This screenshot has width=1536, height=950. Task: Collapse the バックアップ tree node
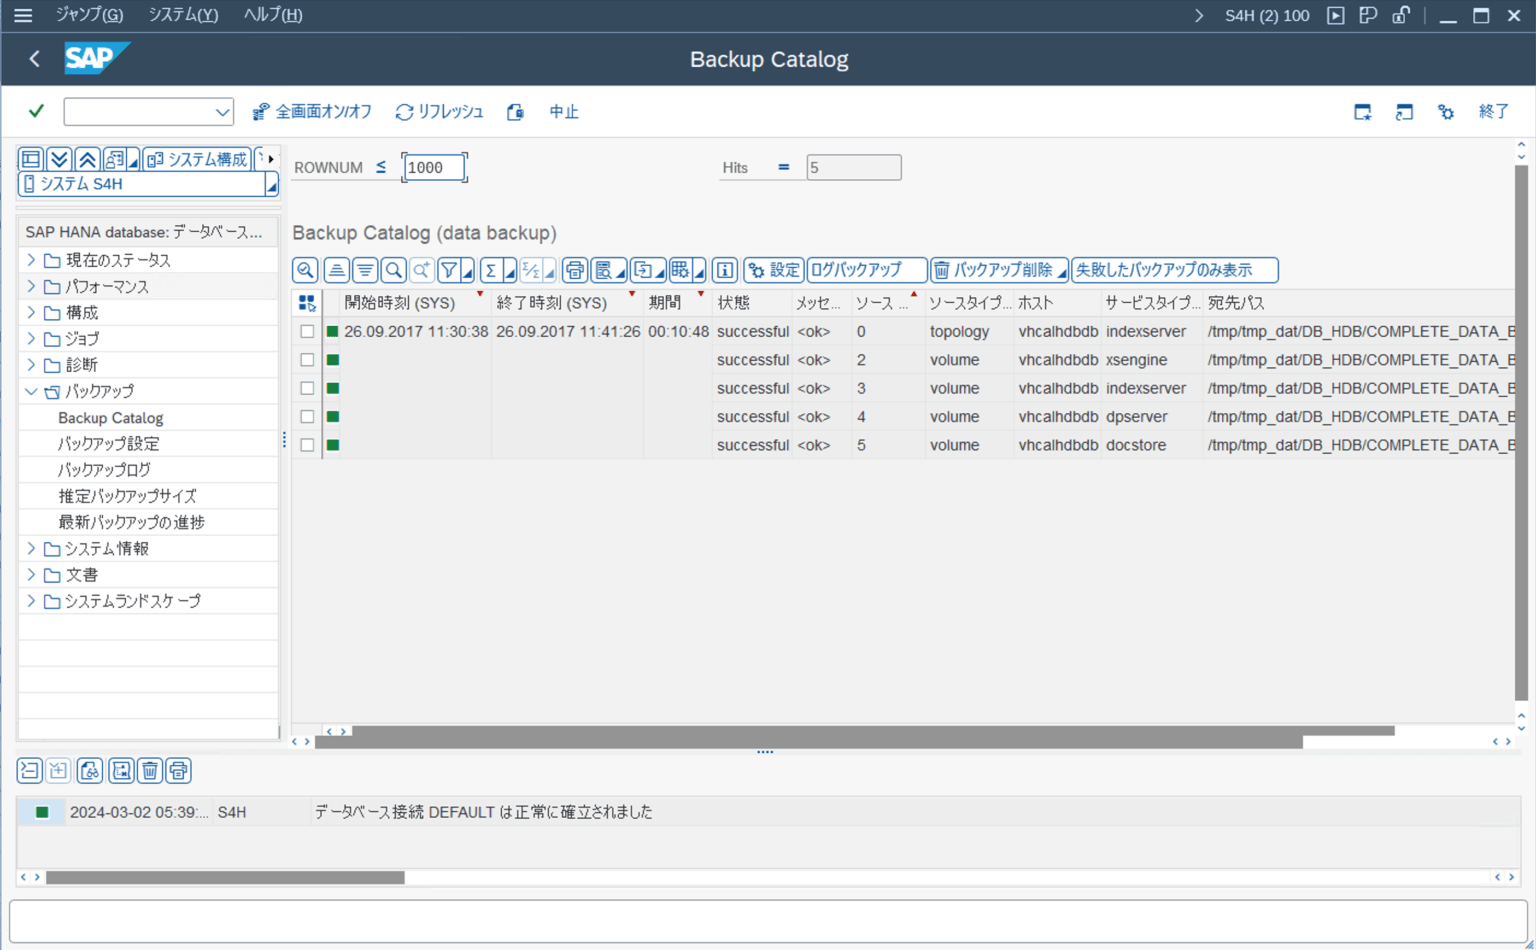pyautogui.click(x=31, y=392)
